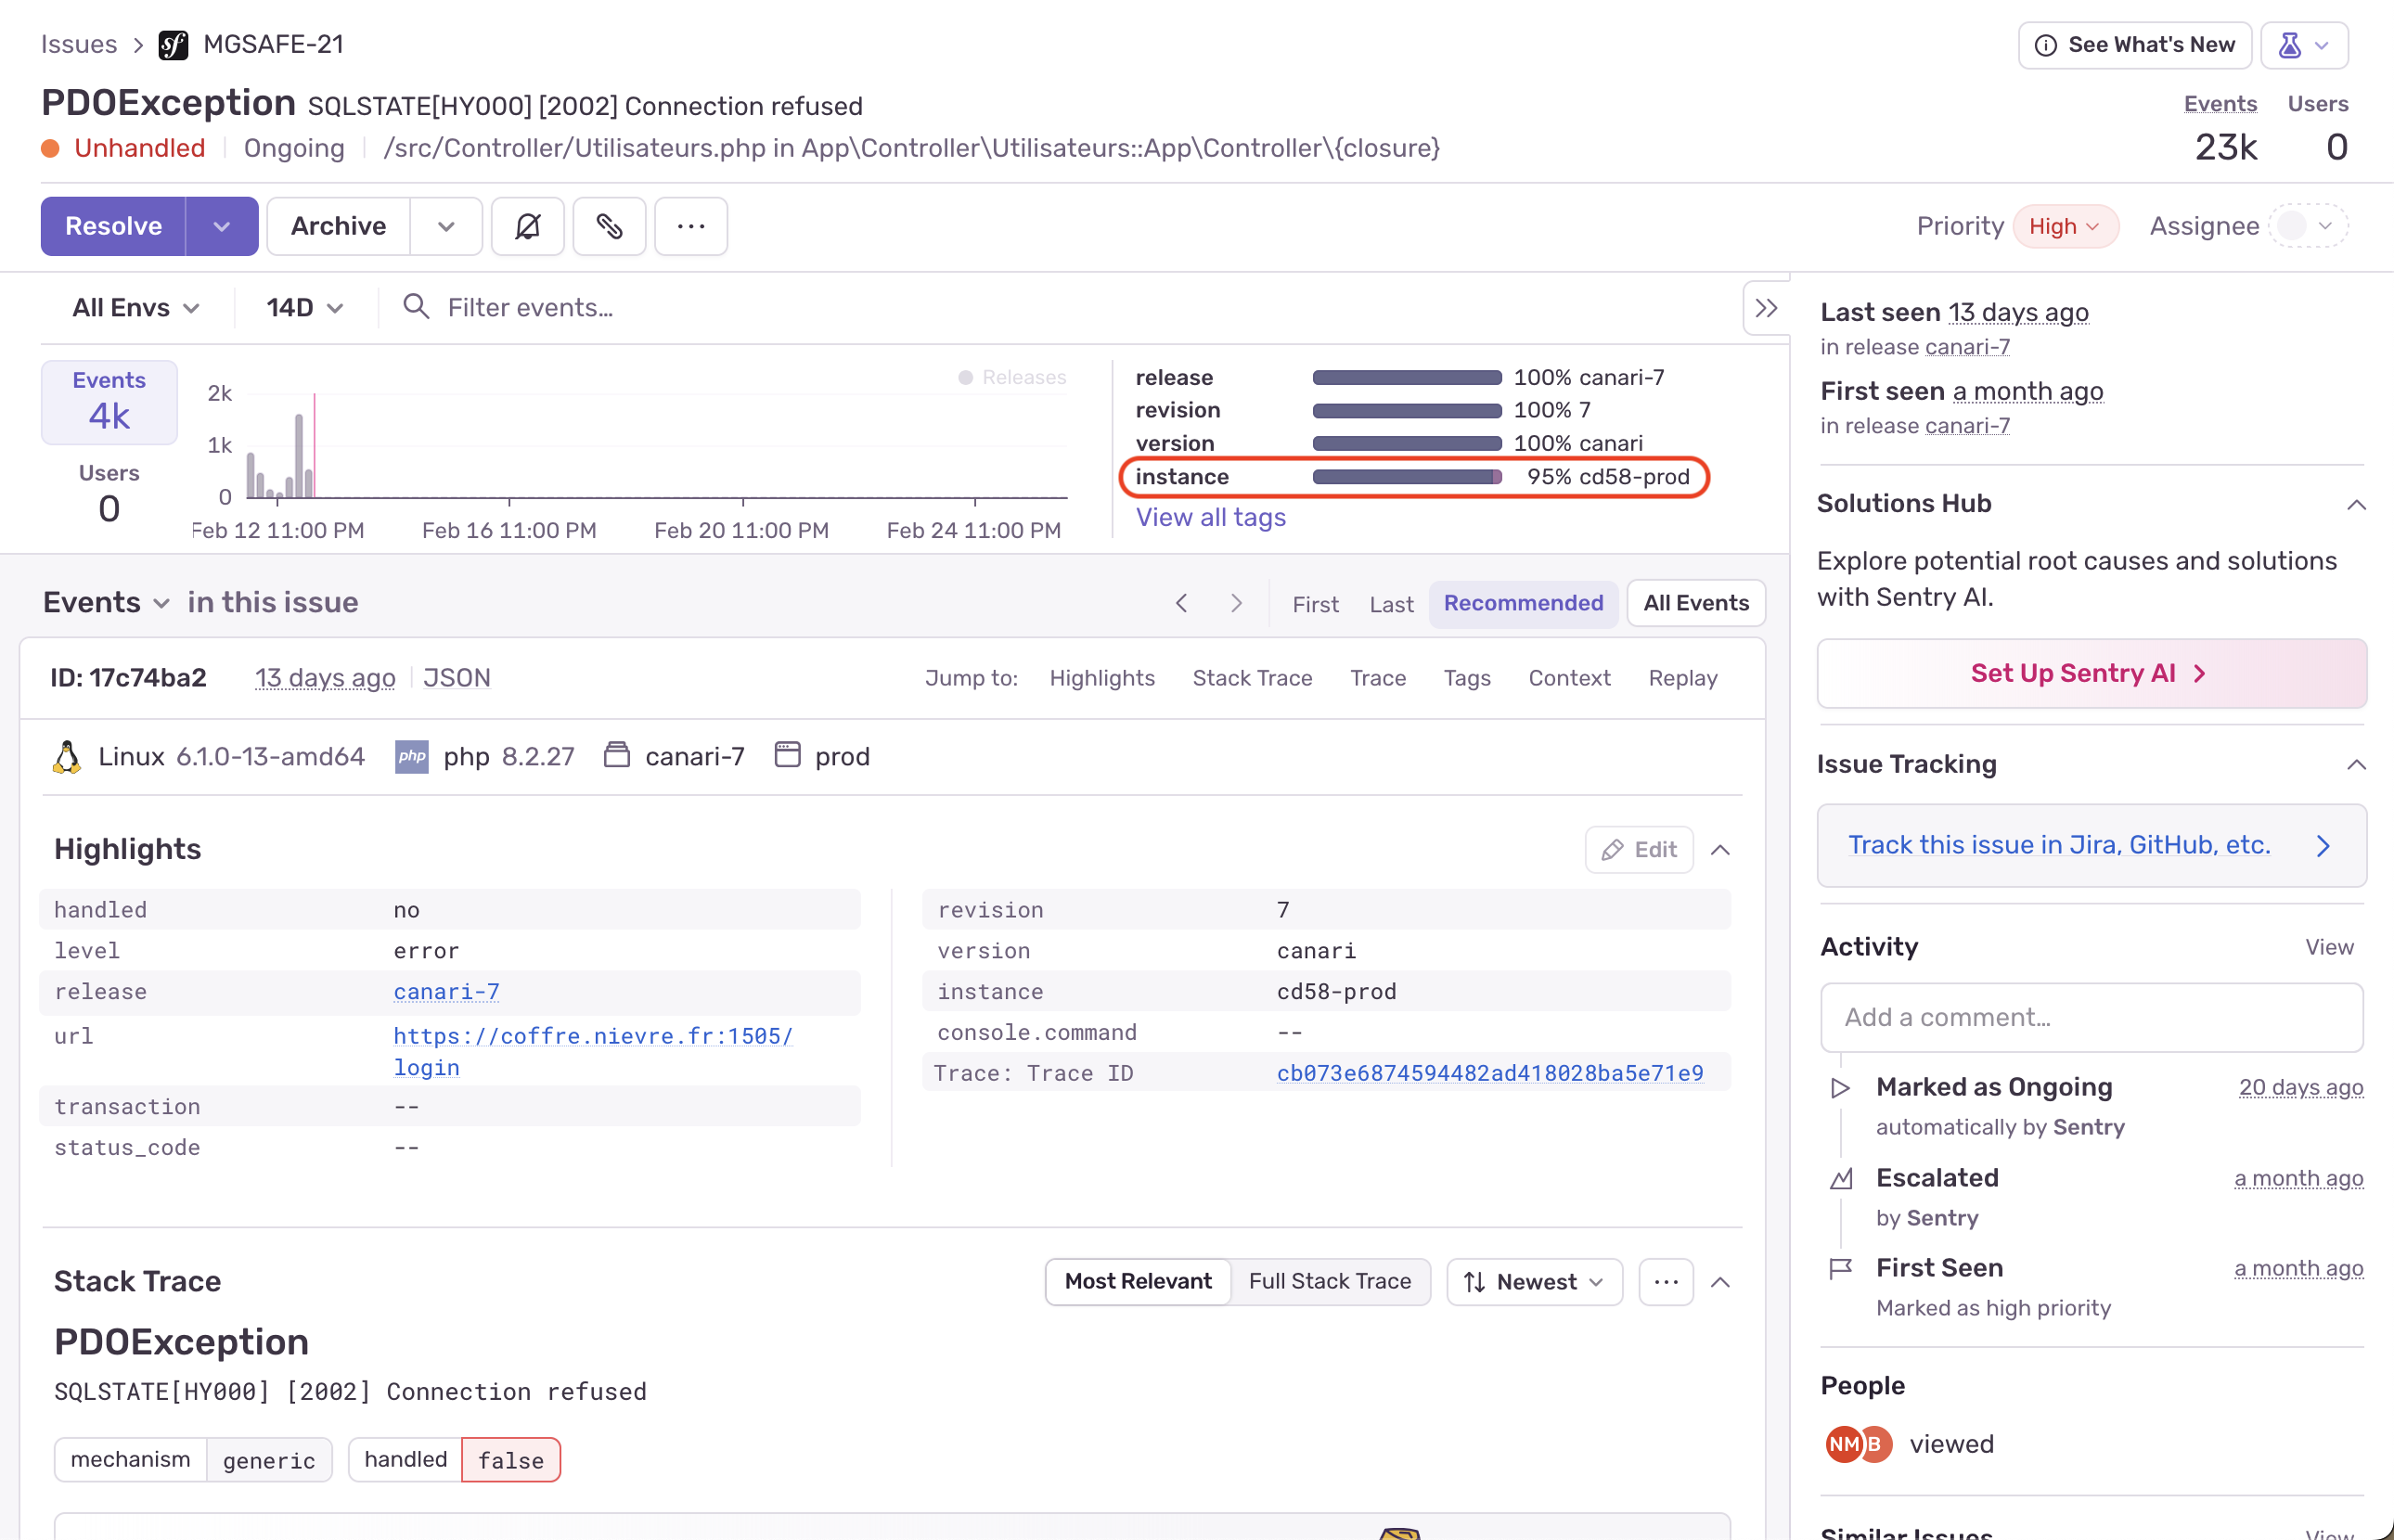Open the Events in this issue dropdown

click(106, 603)
